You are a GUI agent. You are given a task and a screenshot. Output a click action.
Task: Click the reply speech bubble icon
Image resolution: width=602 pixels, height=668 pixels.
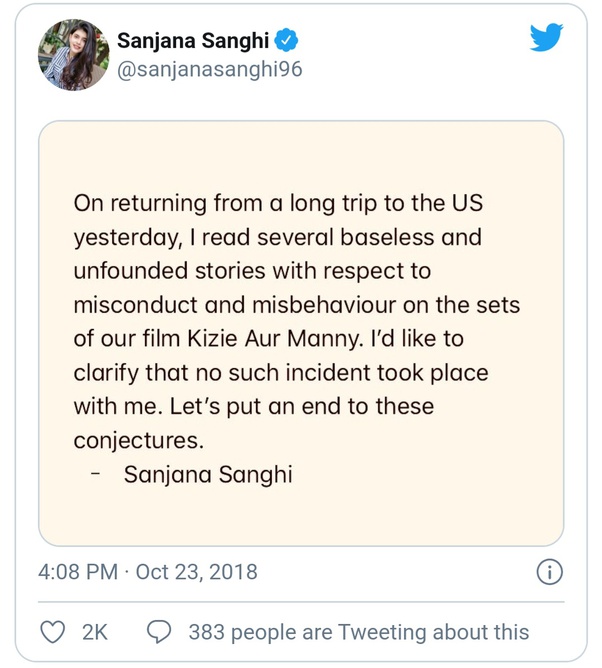(x=159, y=631)
